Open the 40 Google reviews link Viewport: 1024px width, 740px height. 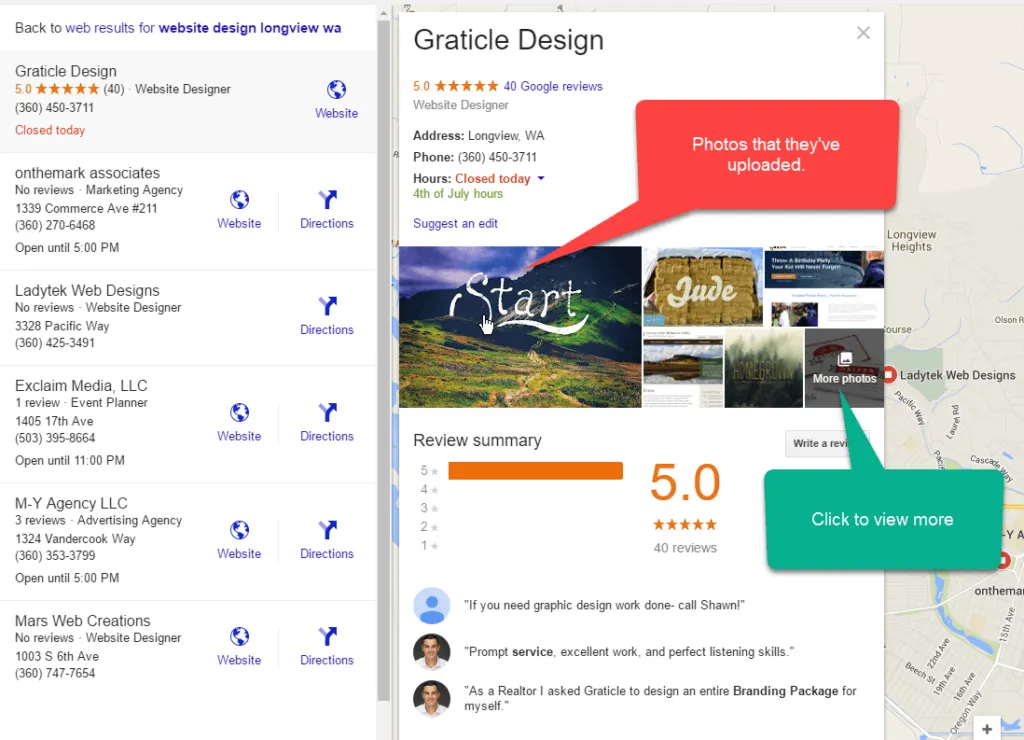(x=553, y=86)
